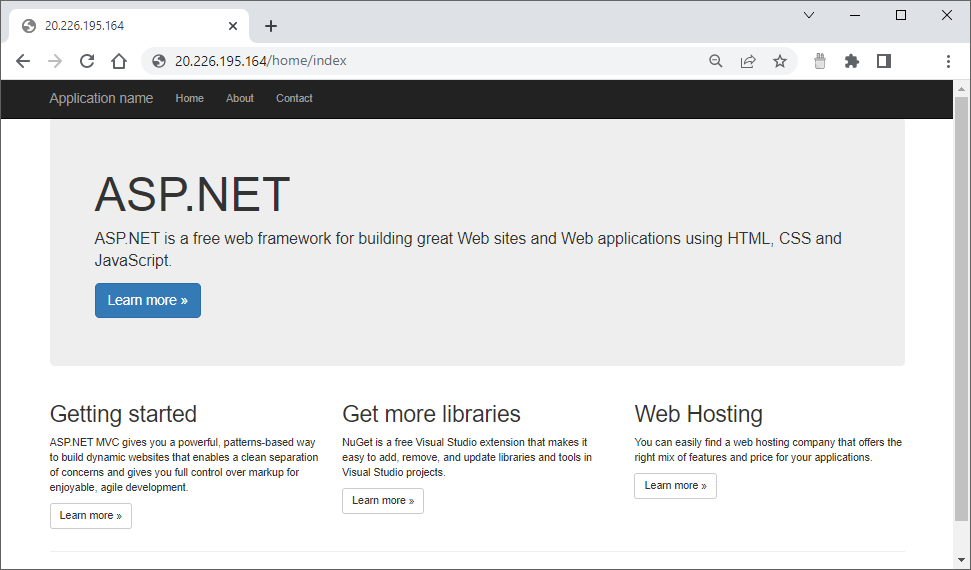Share this page icon
Image resolution: width=971 pixels, height=570 pixels.
pyautogui.click(x=748, y=61)
